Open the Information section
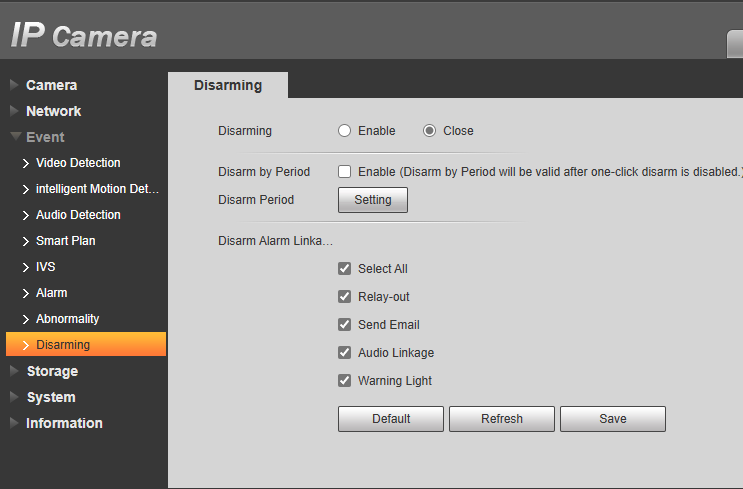Image resolution: width=743 pixels, height=489 pixels. (x=64, y=423)
